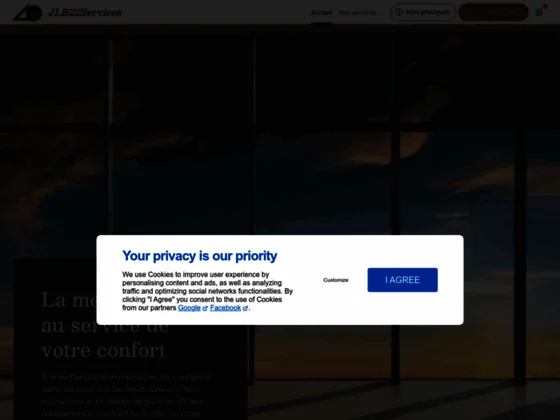560x420 pixels.
Task: Click the hero paragraph about menuisier
Action: coord(126,395)
